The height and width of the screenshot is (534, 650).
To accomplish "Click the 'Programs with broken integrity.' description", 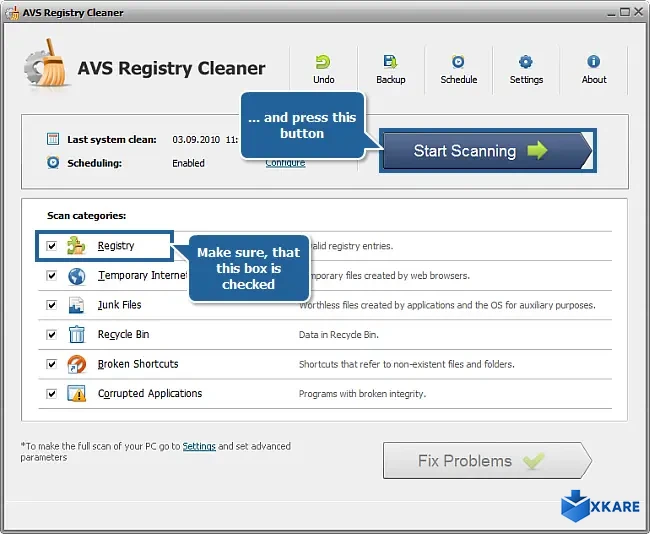I will (x=362, y=394).
